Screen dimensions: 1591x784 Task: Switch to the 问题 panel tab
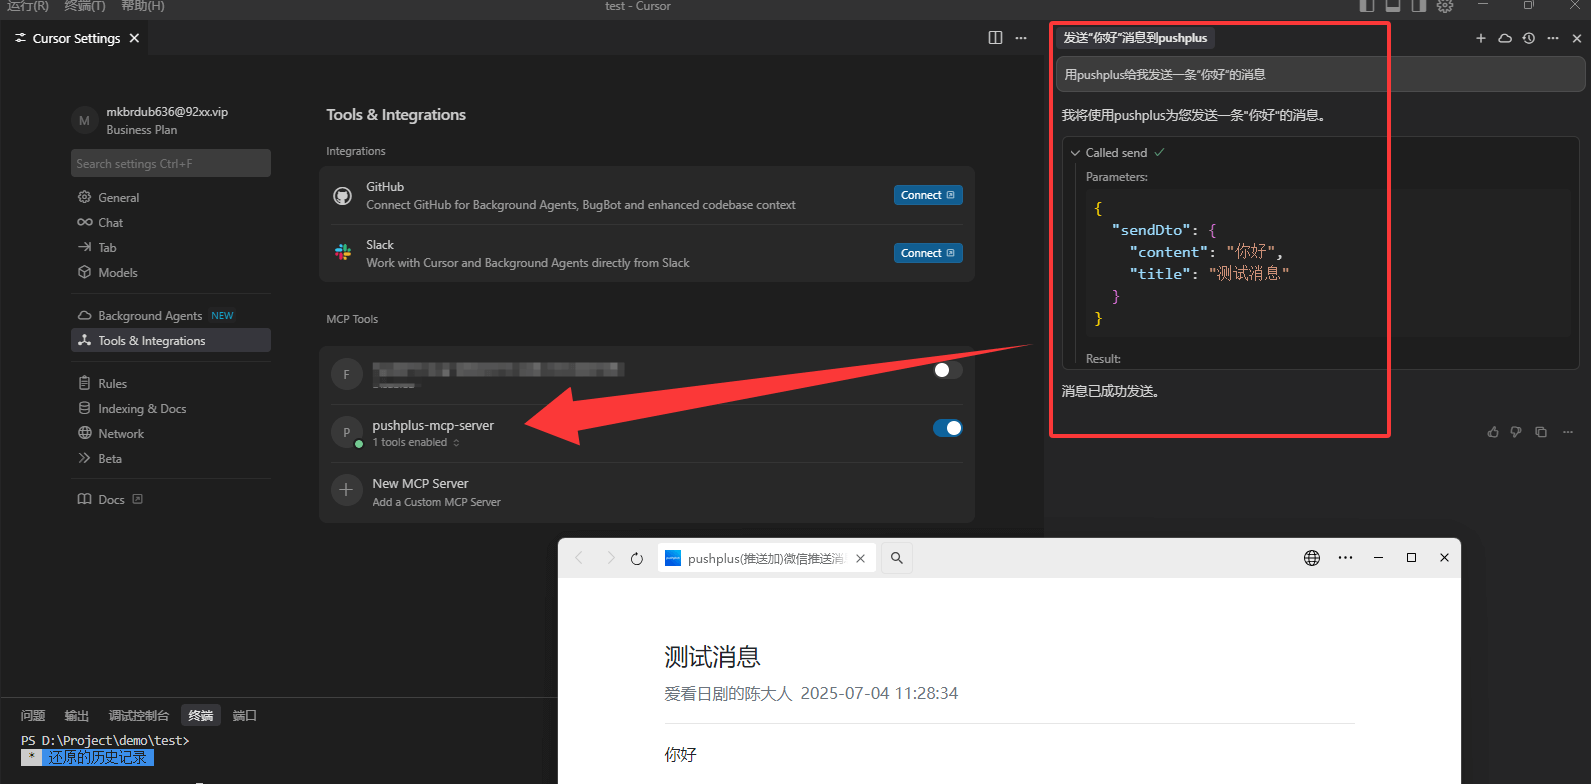coord(33,715)
